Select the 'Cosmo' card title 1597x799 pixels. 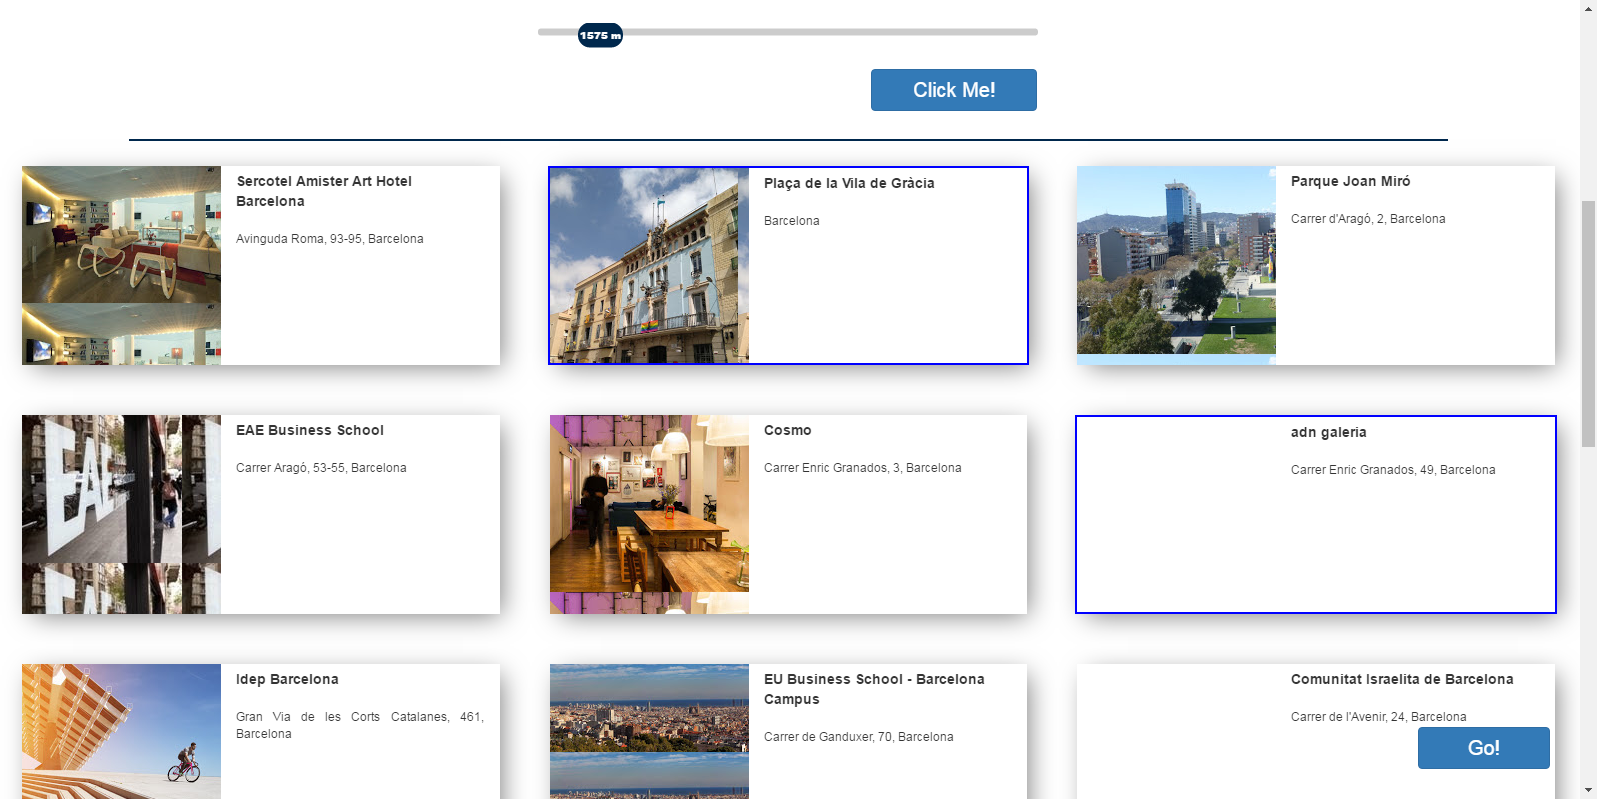pos(788,430)
